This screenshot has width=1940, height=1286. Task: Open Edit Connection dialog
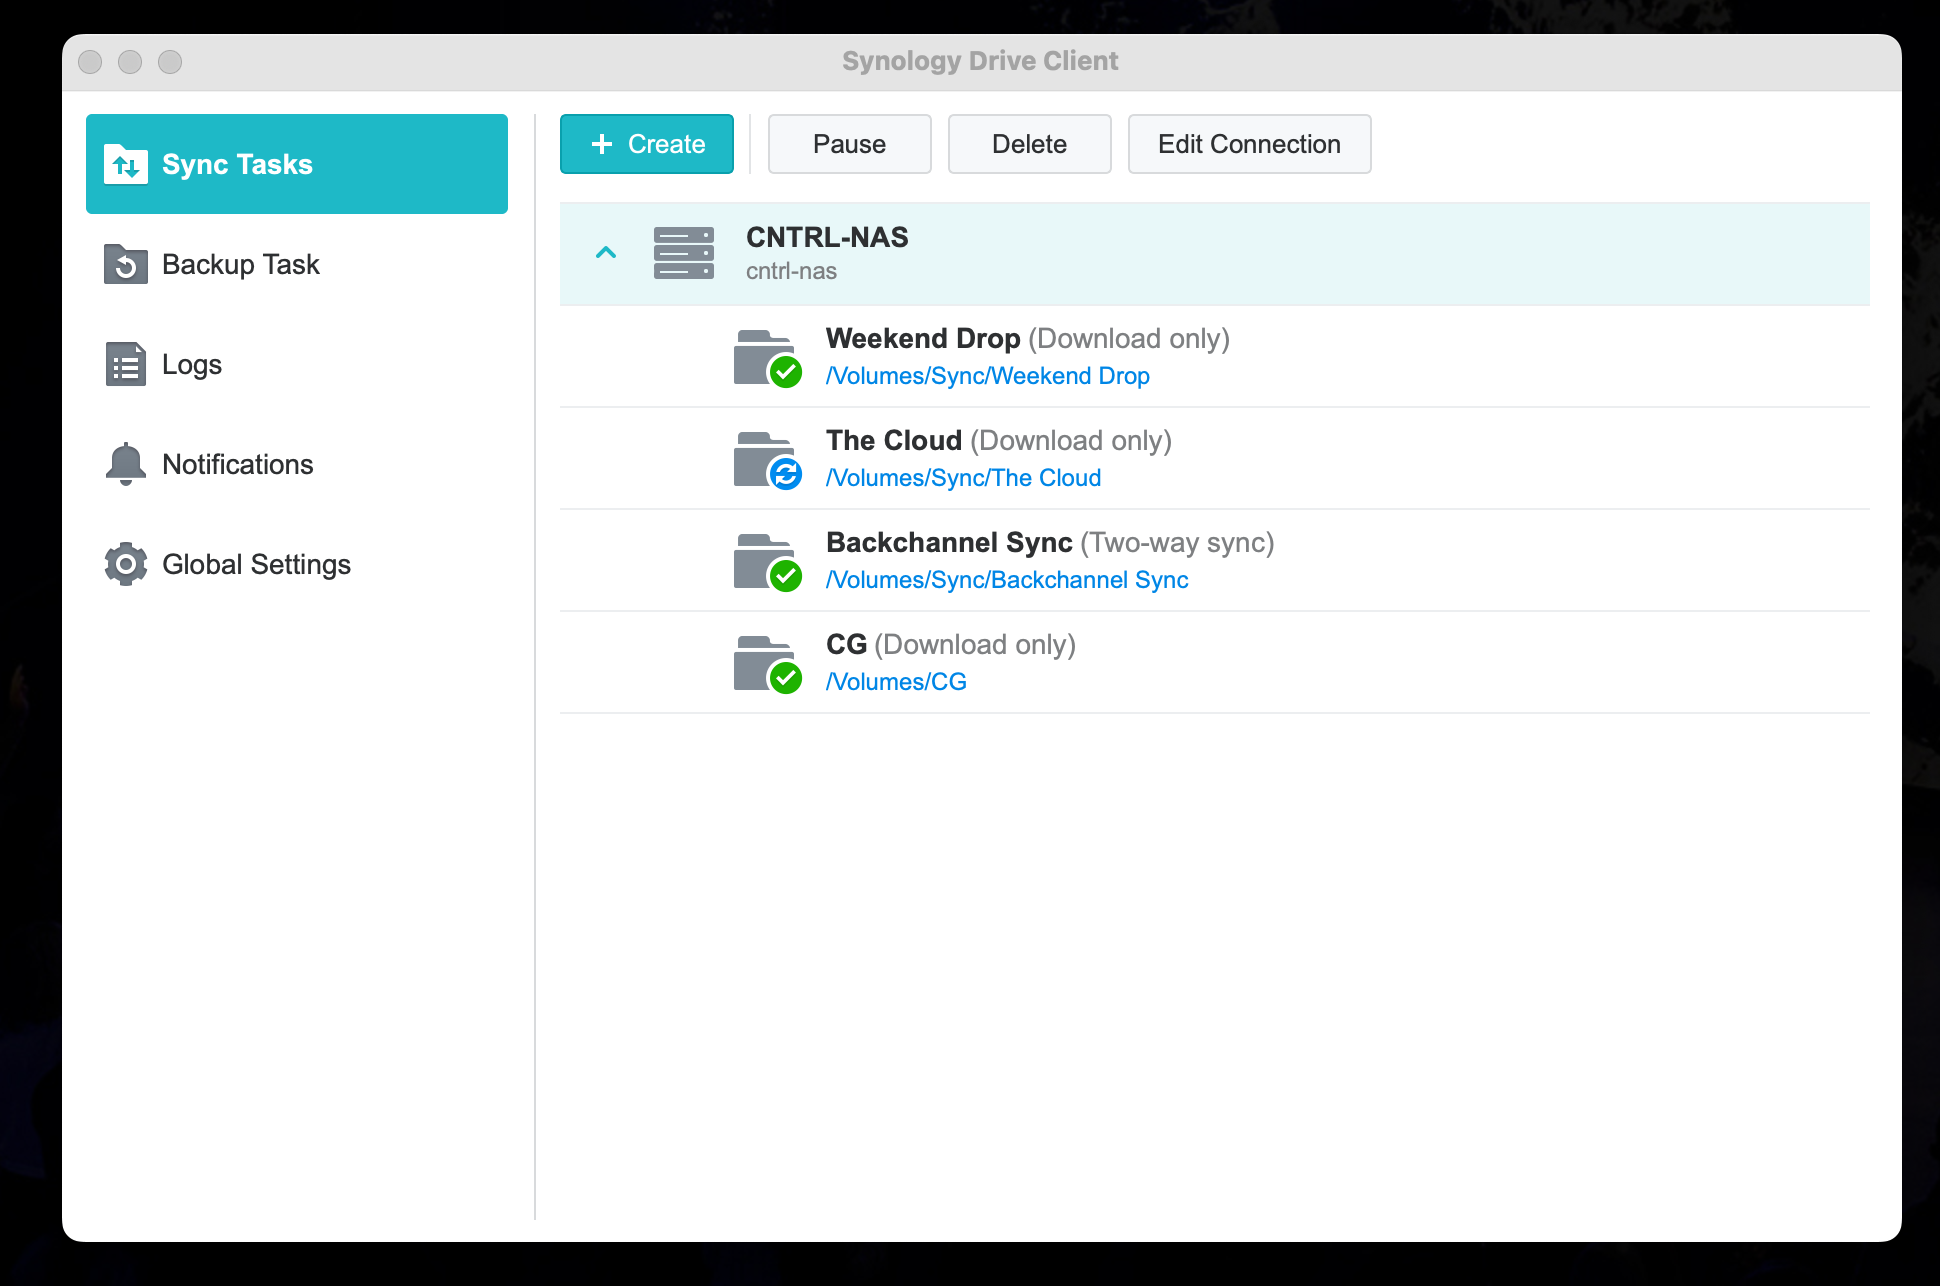coord(1249,144)
